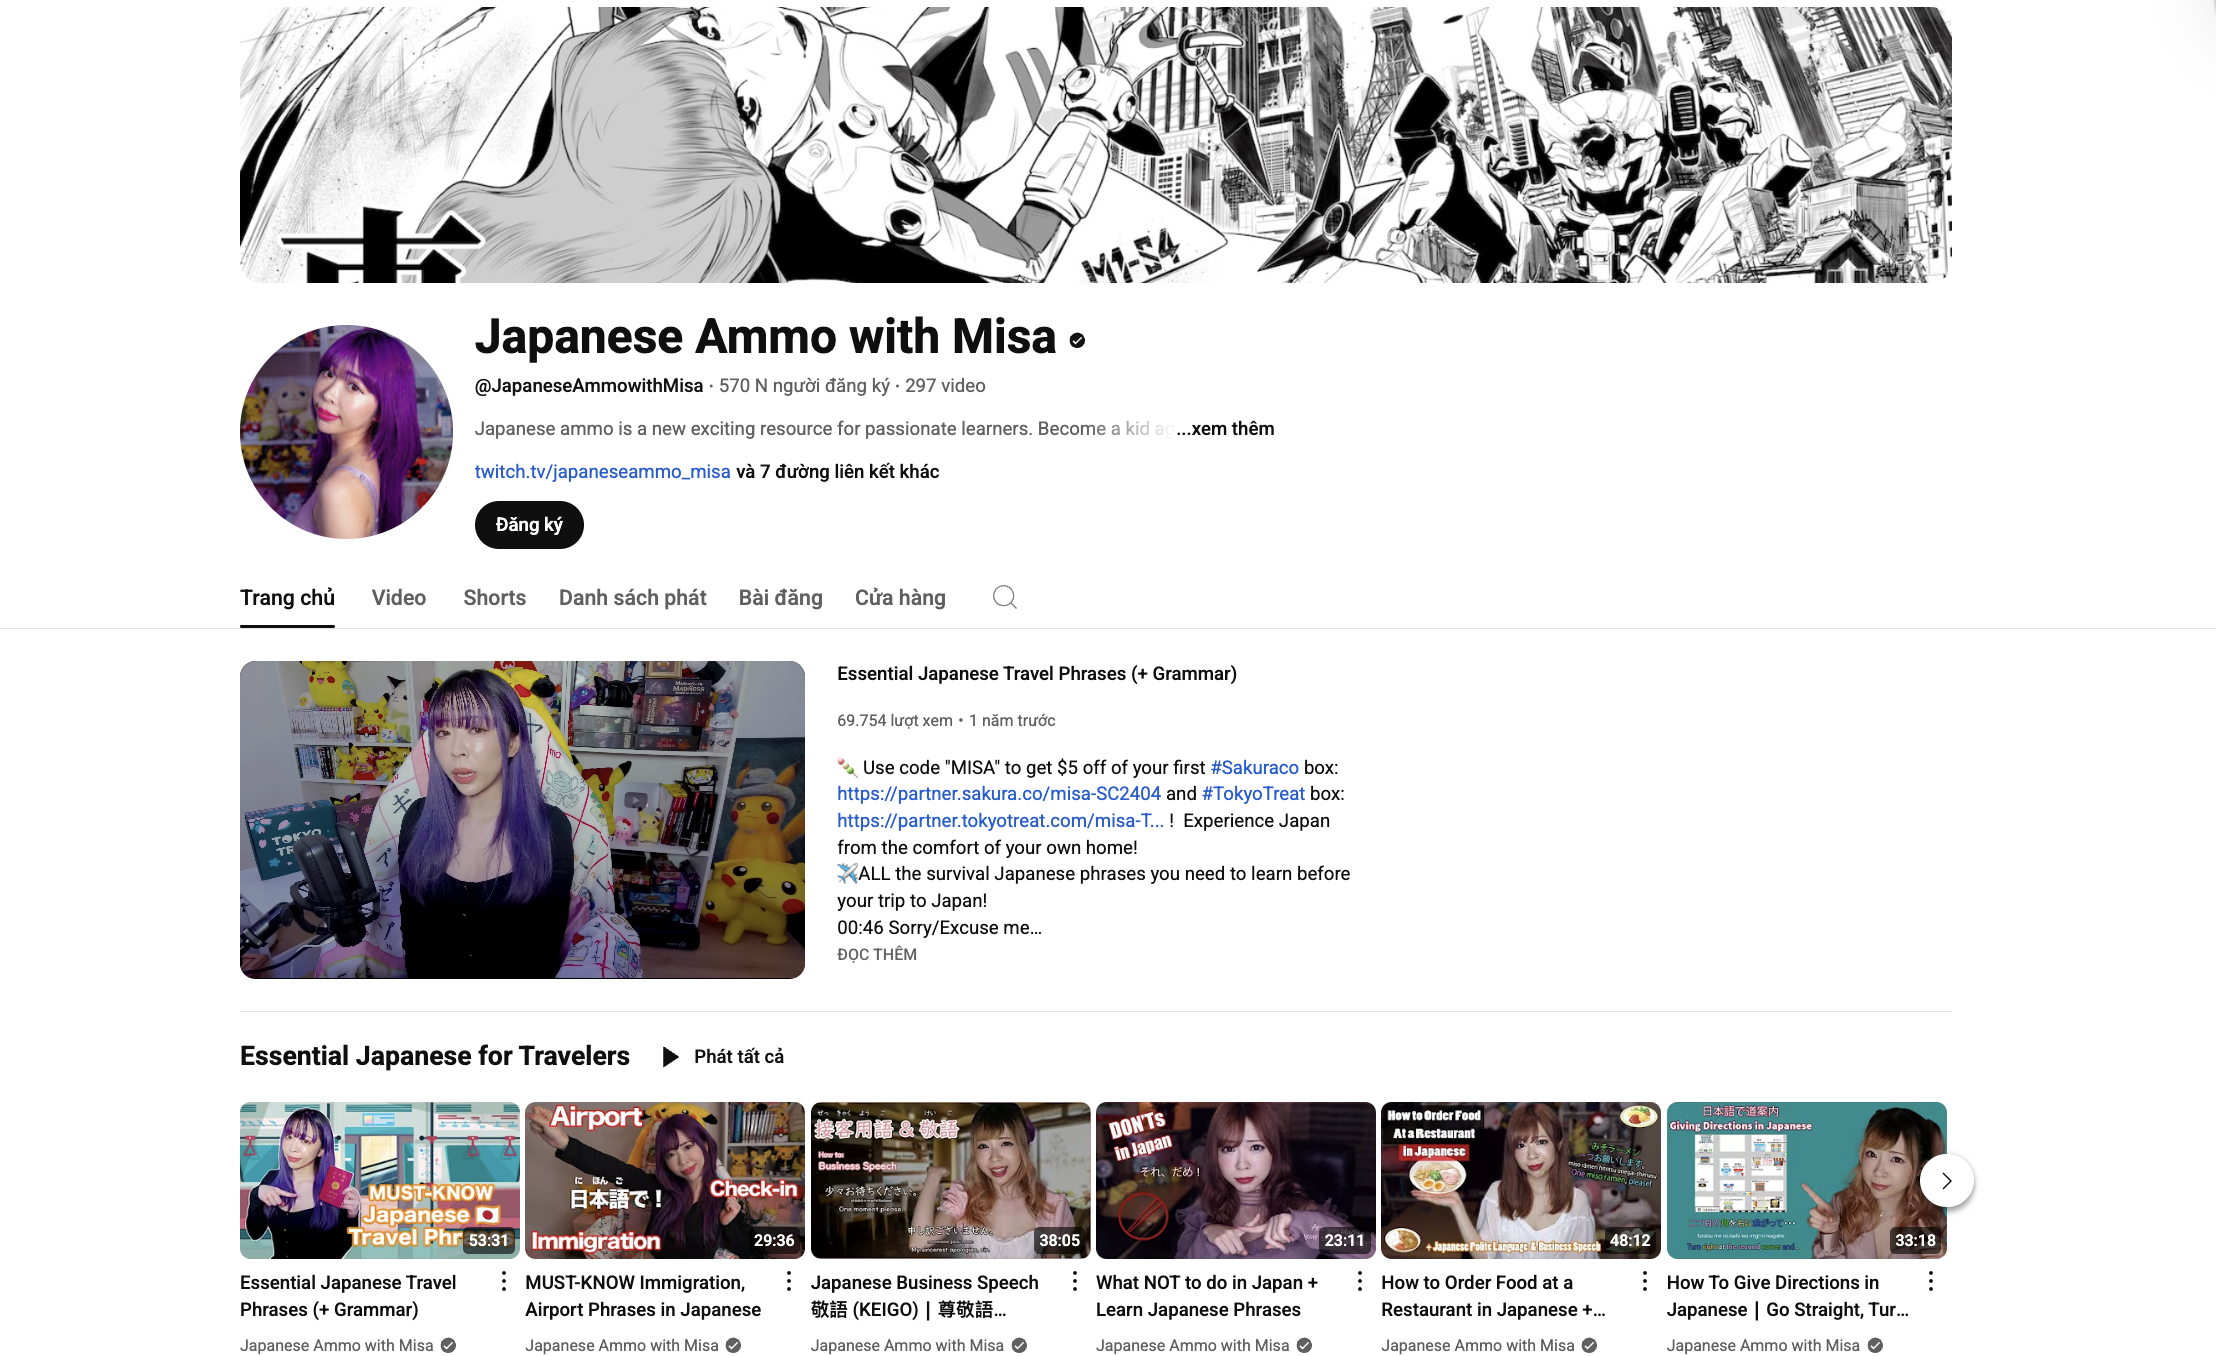This screenshot has width=2216, height=1356.
Task: Open partner.tokyotreat.com link
Action: pyautogui.click(x=1000, y=821)
